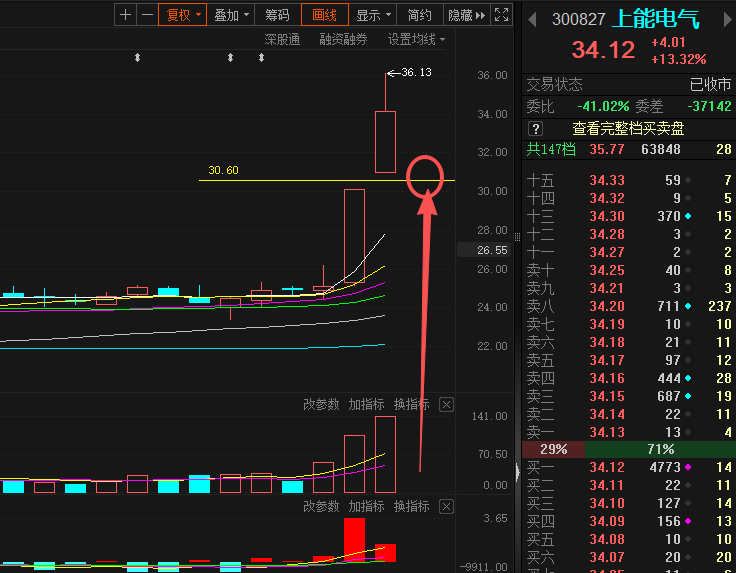Click cyan diamond on 十三 row
This screenshot has height=573, width=736.
coord(688,216)
